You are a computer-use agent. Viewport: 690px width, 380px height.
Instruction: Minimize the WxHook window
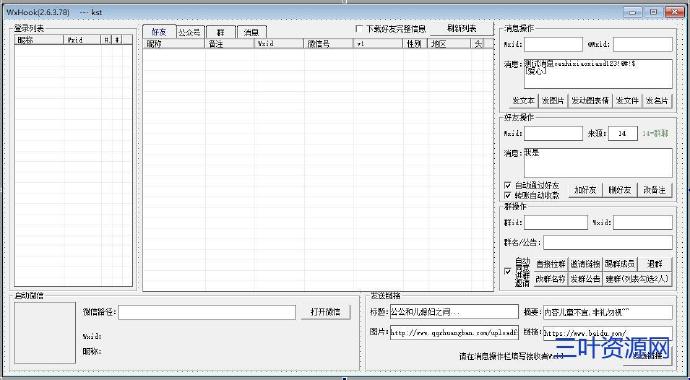coord(632,12)
